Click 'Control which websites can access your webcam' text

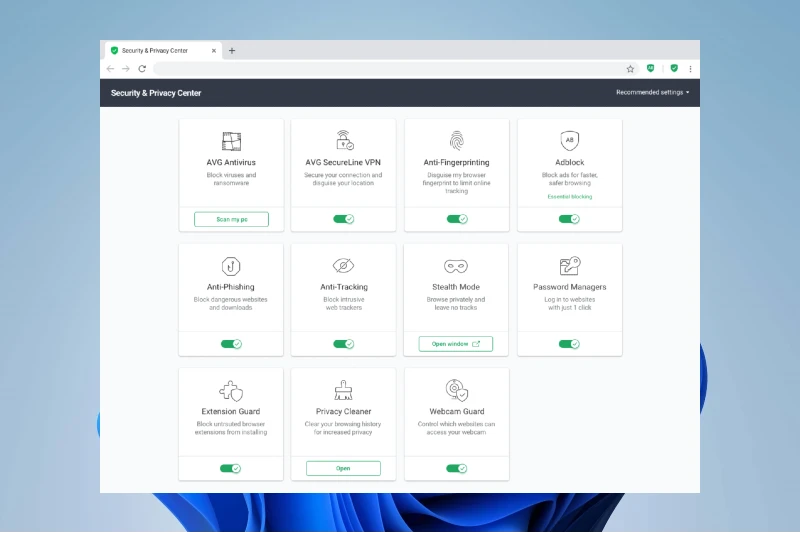[457, 428]
